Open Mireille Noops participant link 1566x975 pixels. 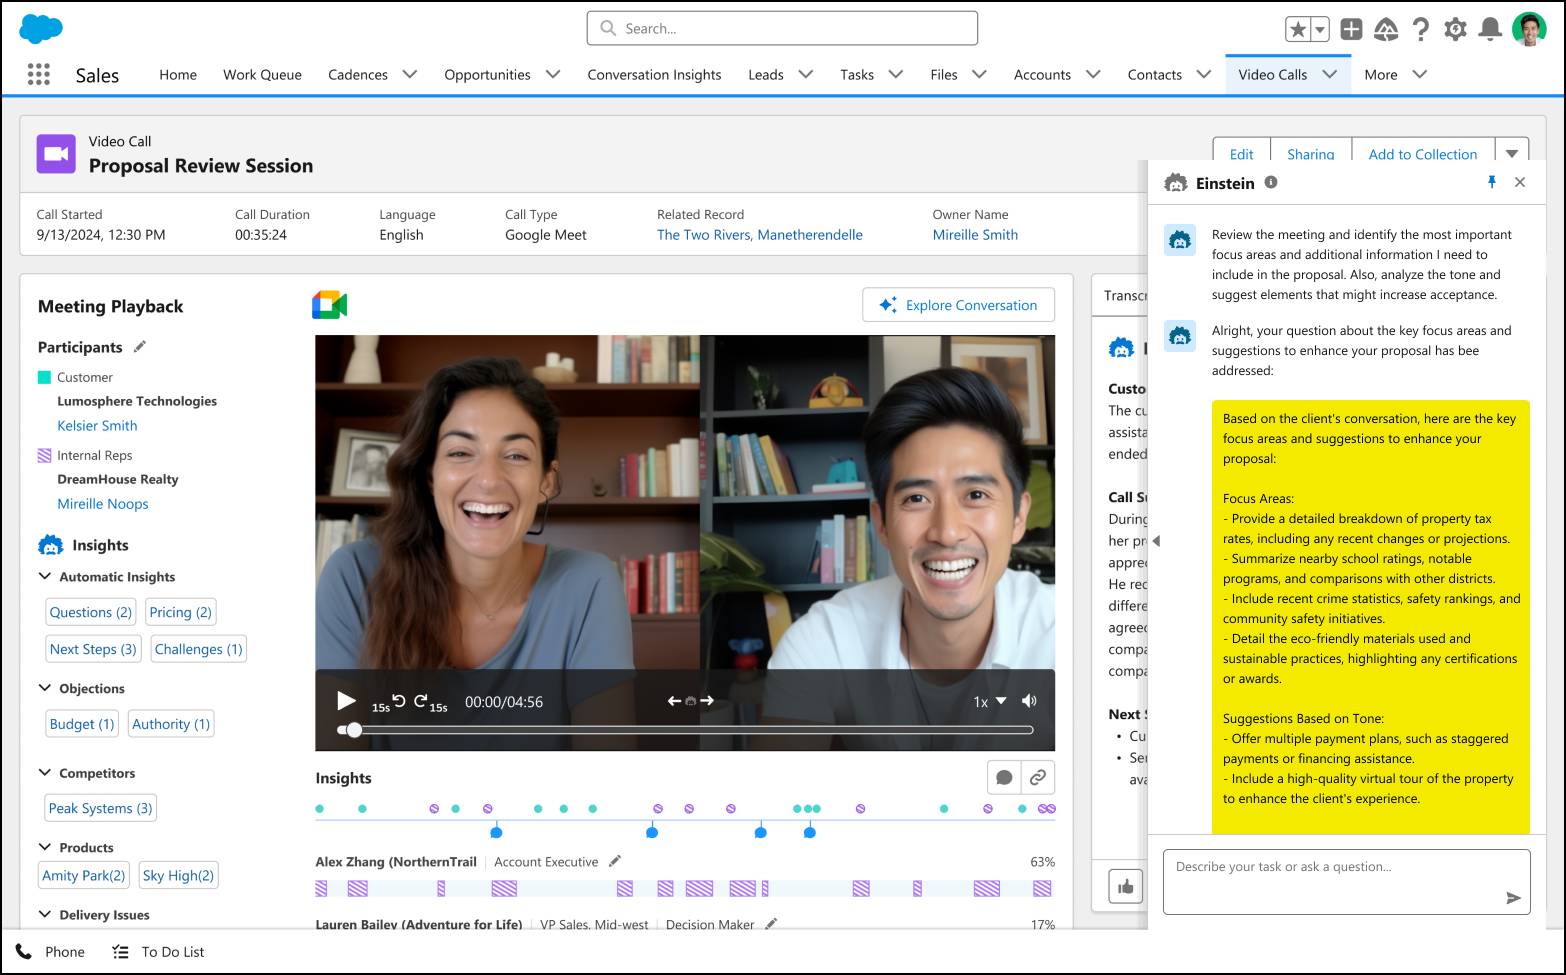click(102, 504)
